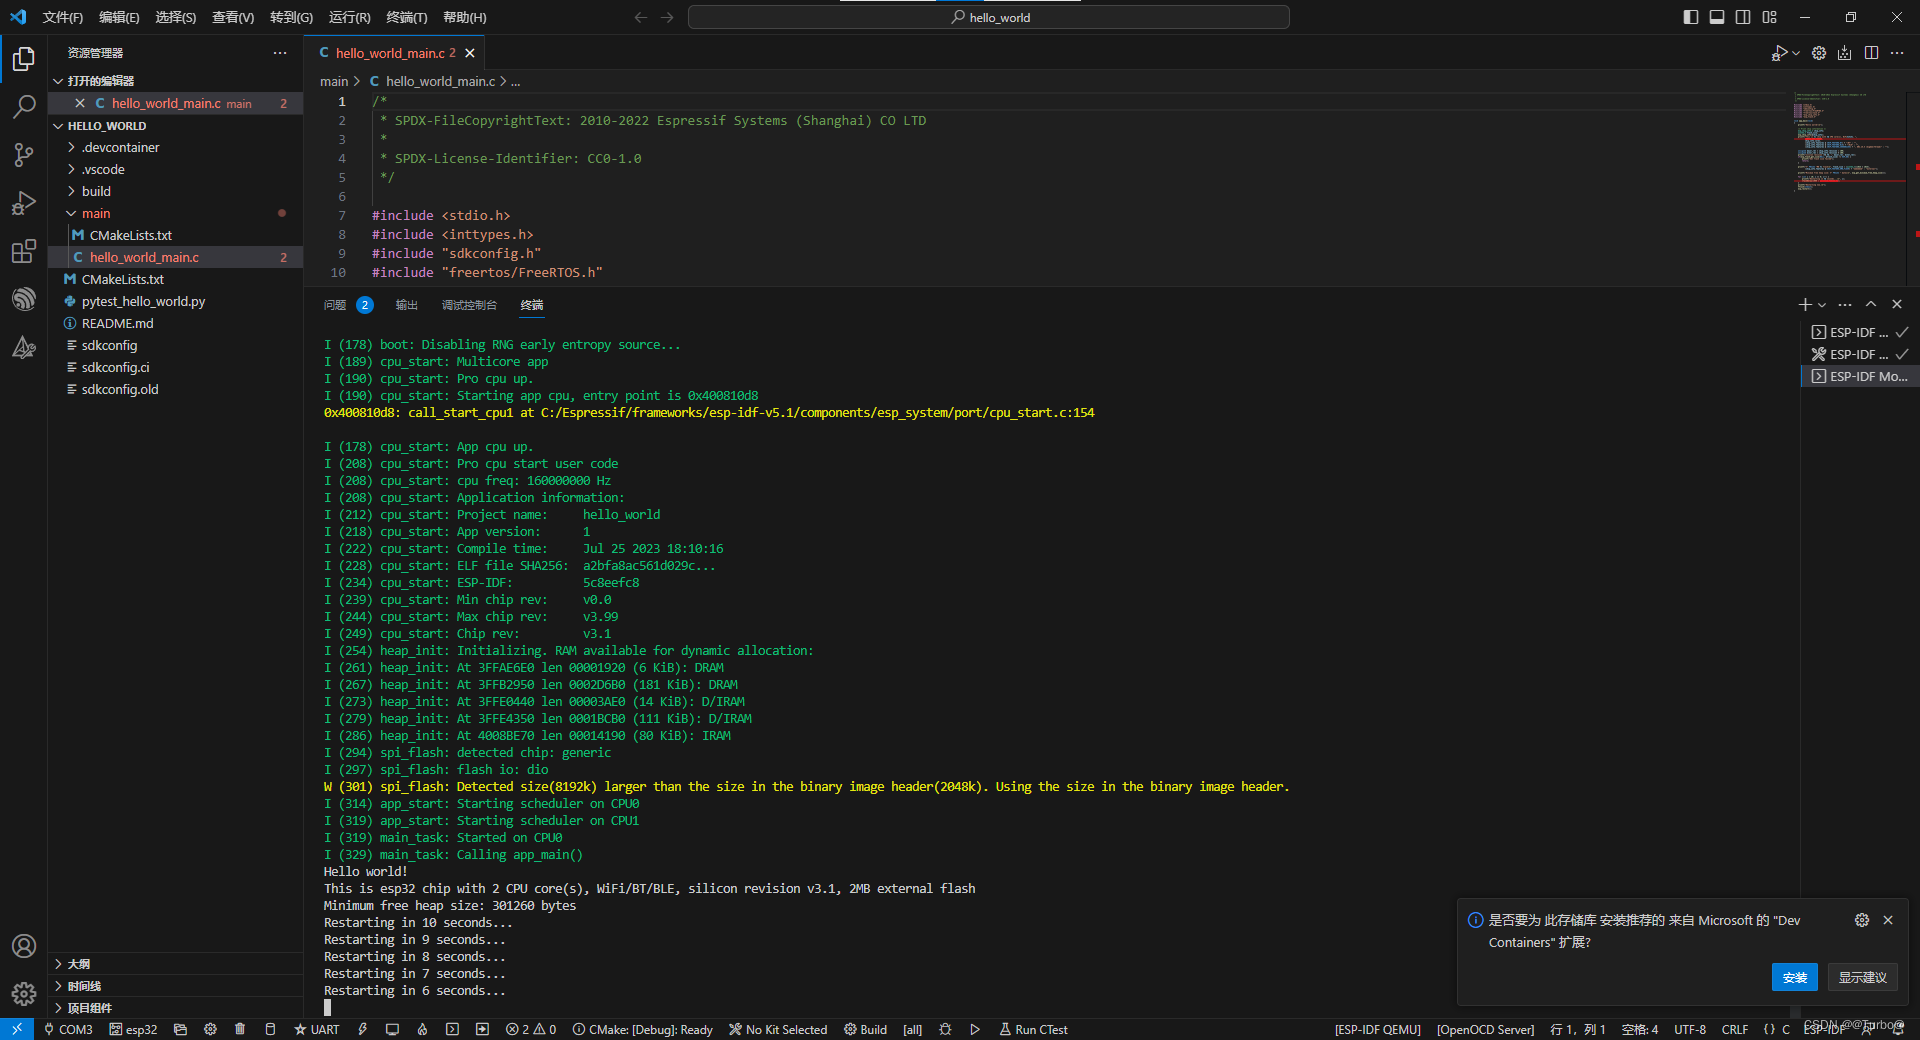The height and width of the screenshot is (1040, 1920).
Task: Maximize the panel with the up chevron
Action: click(1871, 304)
